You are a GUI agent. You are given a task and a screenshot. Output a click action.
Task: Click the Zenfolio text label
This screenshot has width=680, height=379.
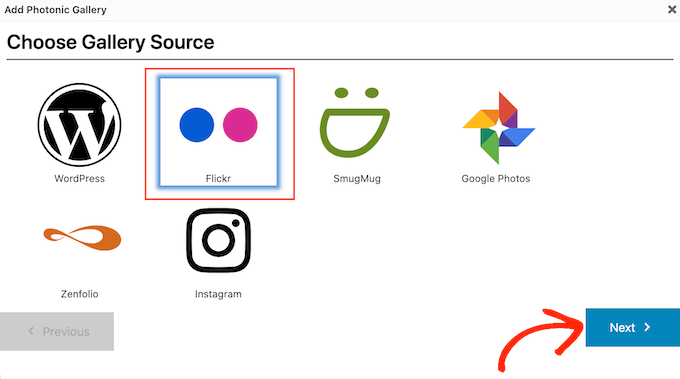pos(79,294)
